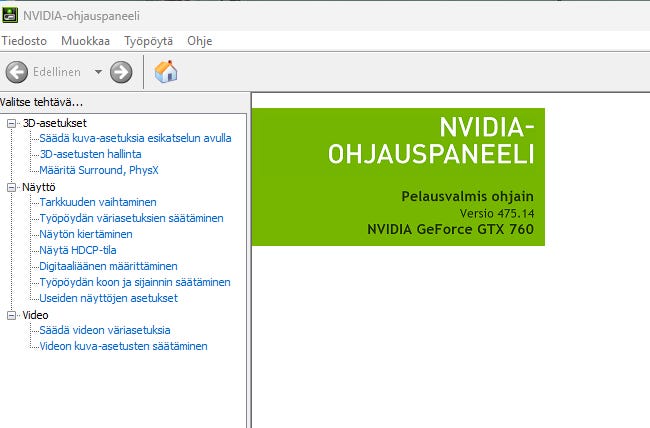The image size is (650, 428).
Task: Open Tarkkuuden vaihtaminen
Action: click(98, 202)
